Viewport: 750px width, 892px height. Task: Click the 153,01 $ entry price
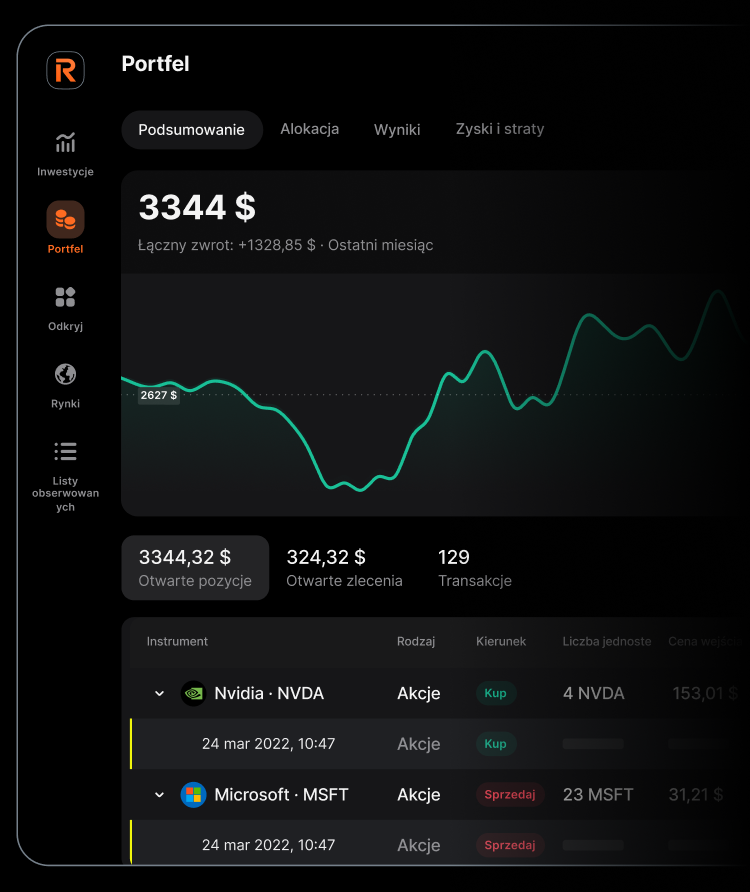tap(706, 693)
